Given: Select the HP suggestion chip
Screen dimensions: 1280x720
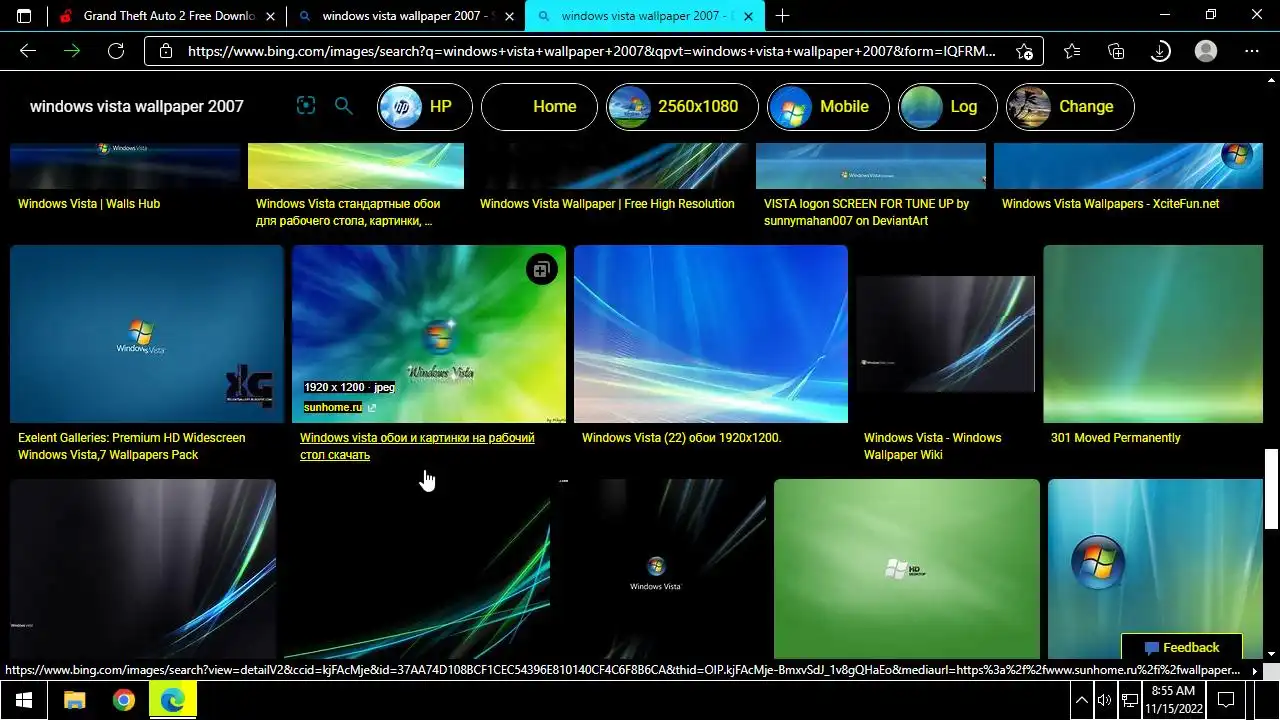Looking at the screenshot, I should click(425, 106).
